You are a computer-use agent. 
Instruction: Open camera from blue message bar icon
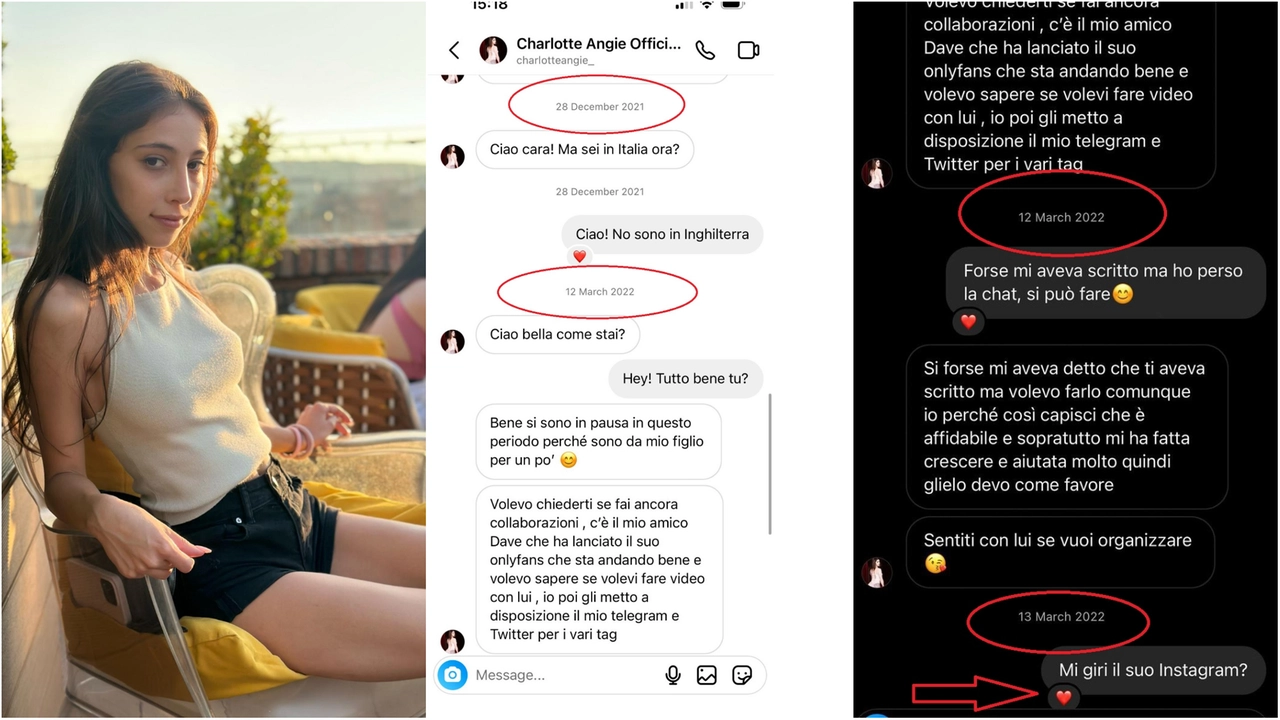pyautogui.click(x=453, y=675)
